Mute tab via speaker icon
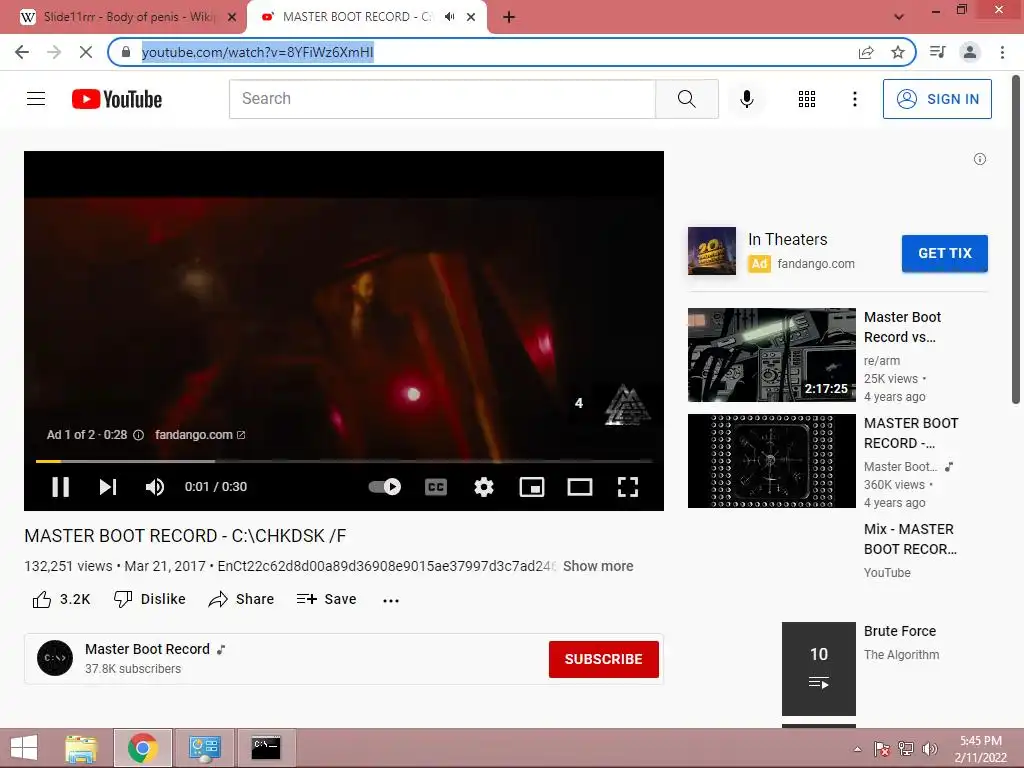The height and width of the screenshot is (768, 1024). 449,17
